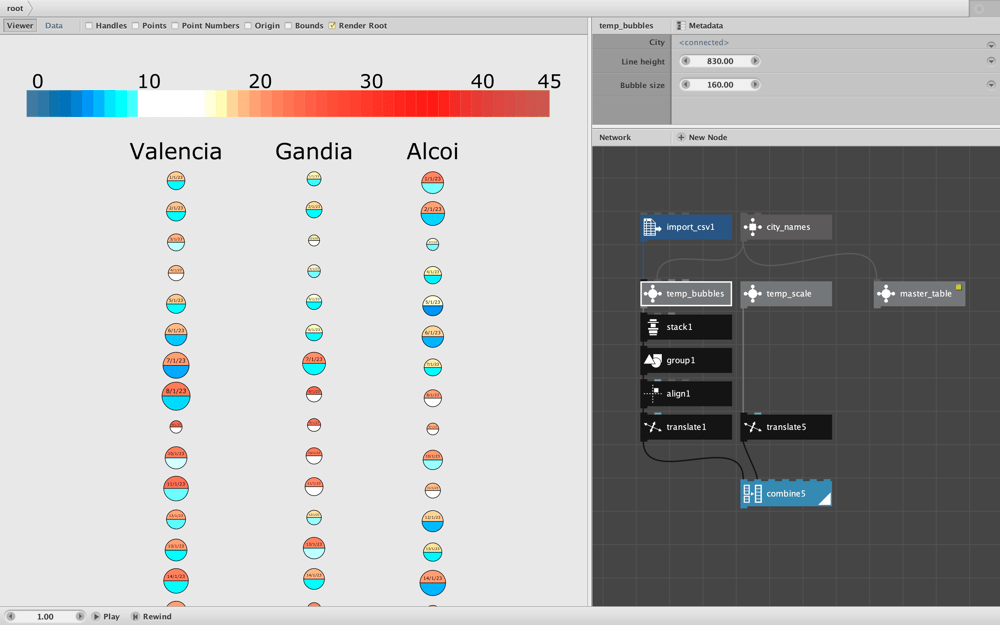Click the root breadcrumb
This screenshot has height=625, width=1000.
click(15, 8)
